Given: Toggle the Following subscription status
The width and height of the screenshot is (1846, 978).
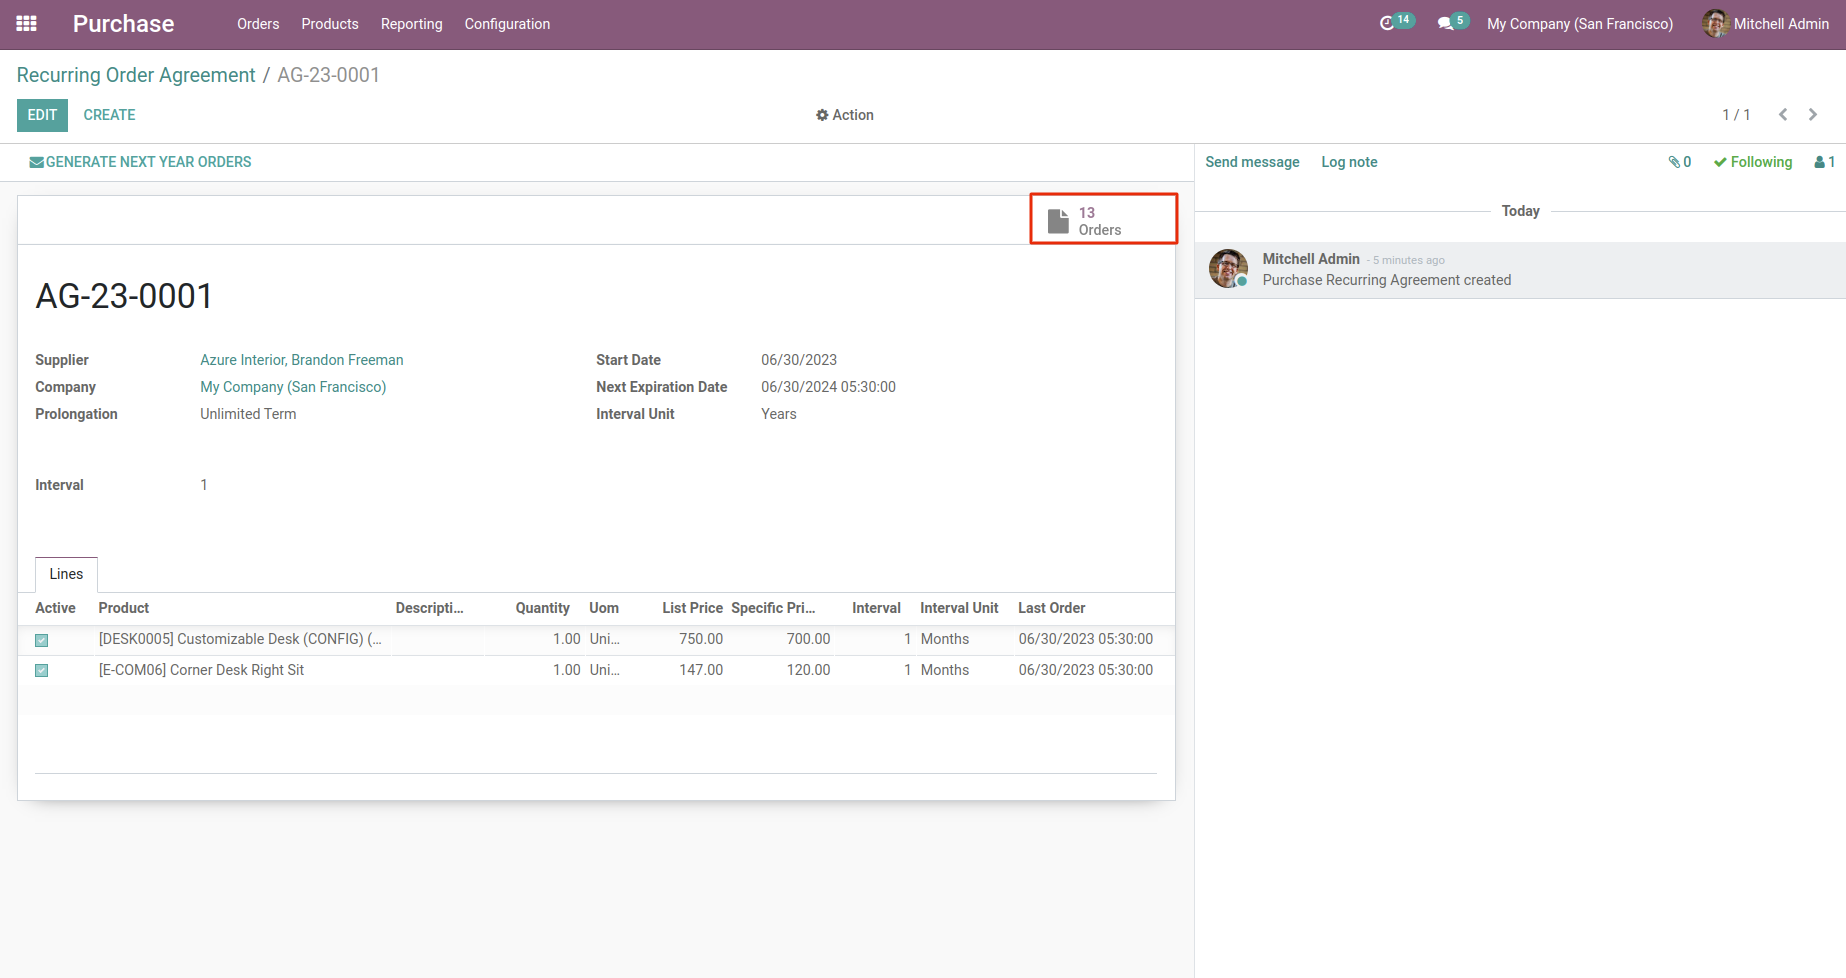Looking at the screenshot, I should [1753, 162].
